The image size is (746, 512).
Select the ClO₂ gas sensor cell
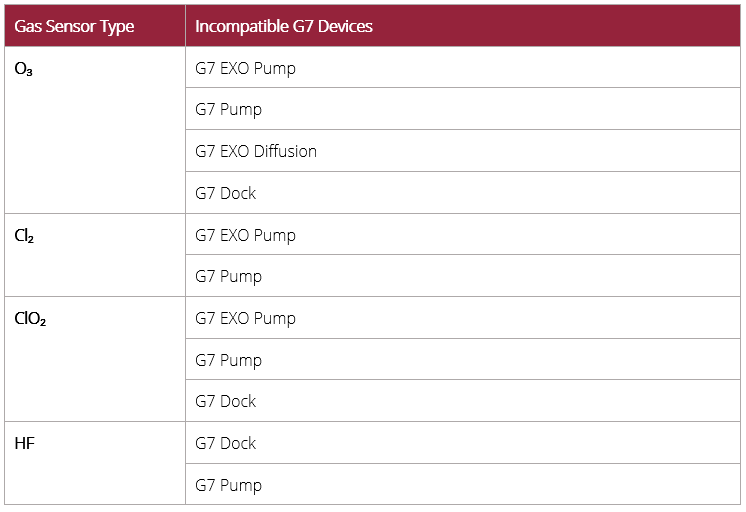coord(30,319)
